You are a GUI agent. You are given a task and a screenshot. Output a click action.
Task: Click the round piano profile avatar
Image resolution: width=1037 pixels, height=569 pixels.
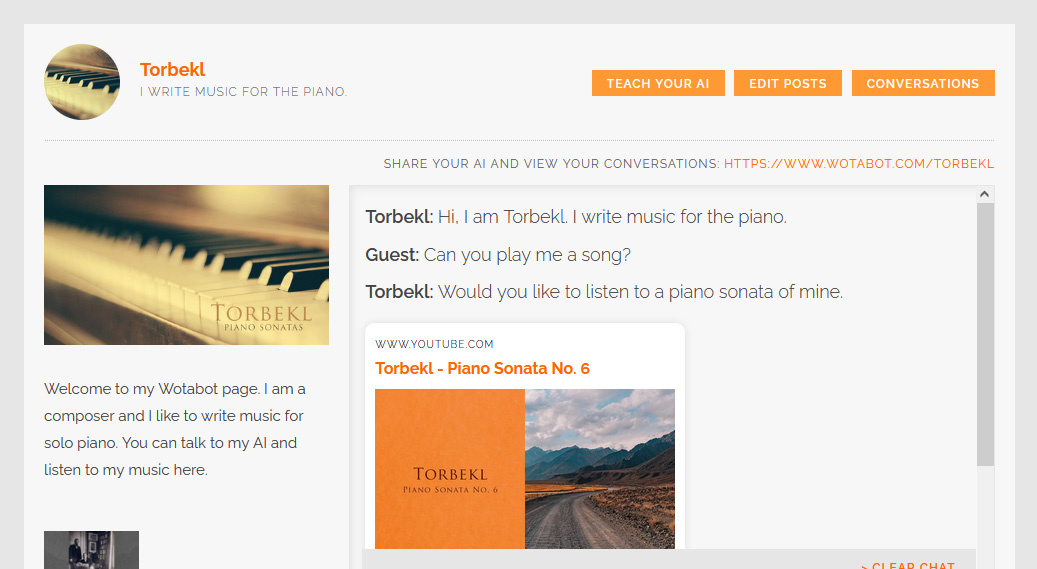(82, 82)
